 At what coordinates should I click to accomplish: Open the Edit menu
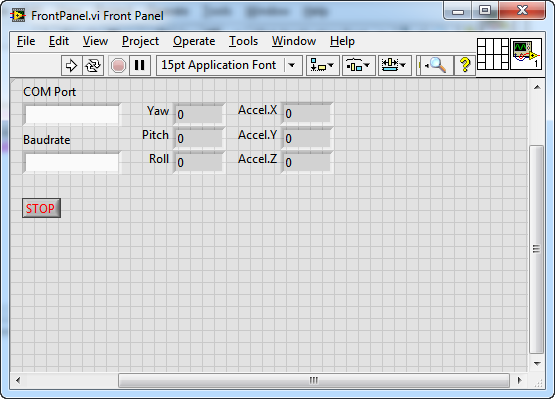[x=59, y=41]
